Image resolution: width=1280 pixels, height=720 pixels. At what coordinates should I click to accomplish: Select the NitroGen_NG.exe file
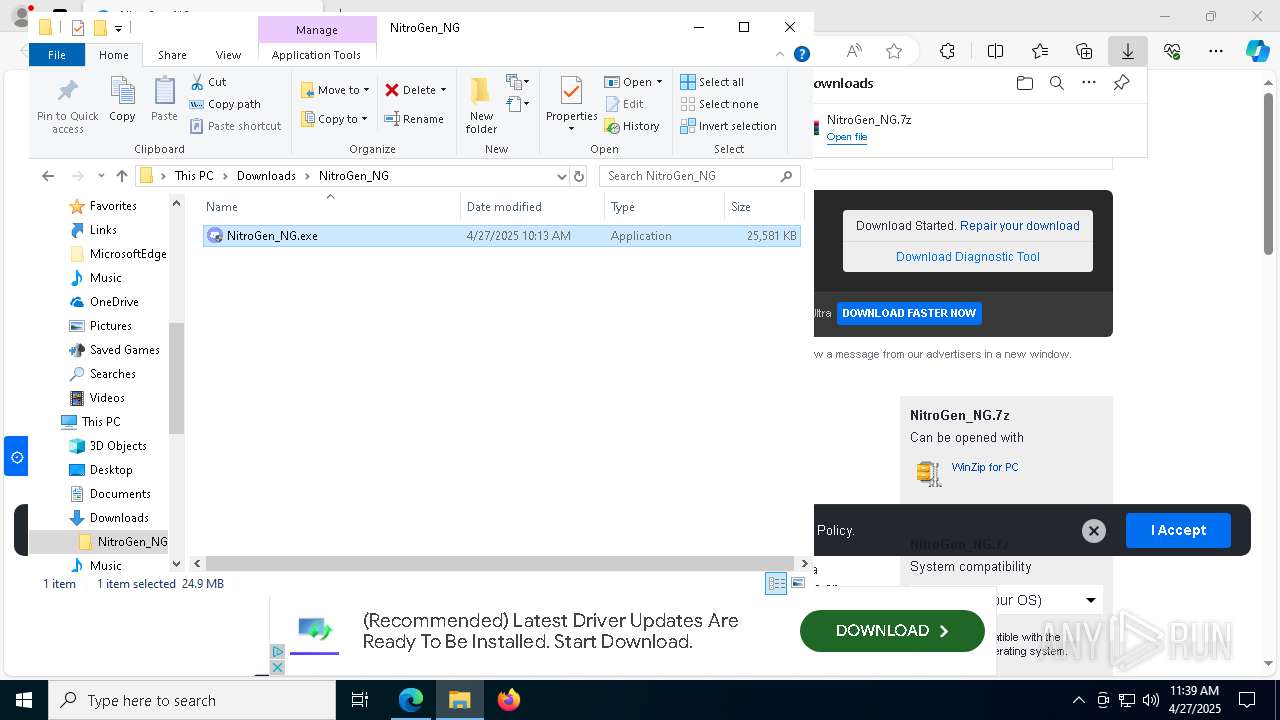(501, 236)
